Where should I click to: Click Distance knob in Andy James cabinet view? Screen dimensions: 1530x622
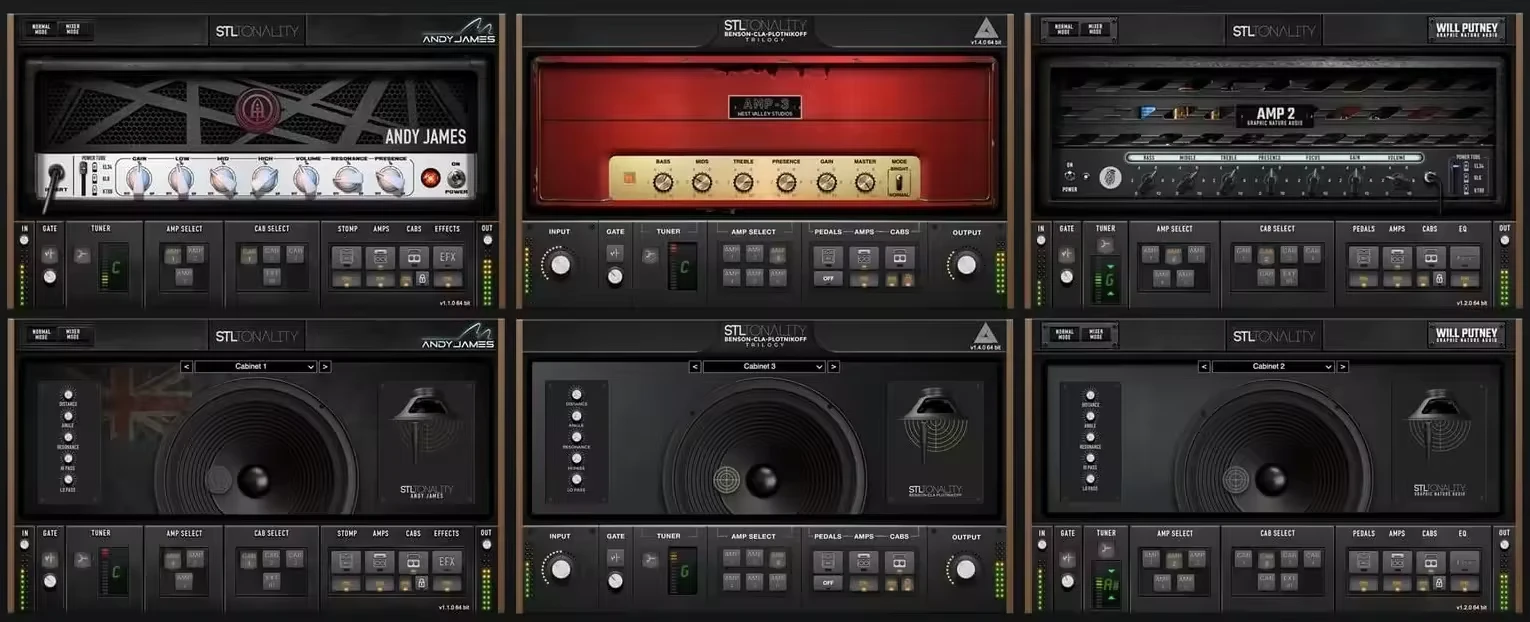pos(69,394)
